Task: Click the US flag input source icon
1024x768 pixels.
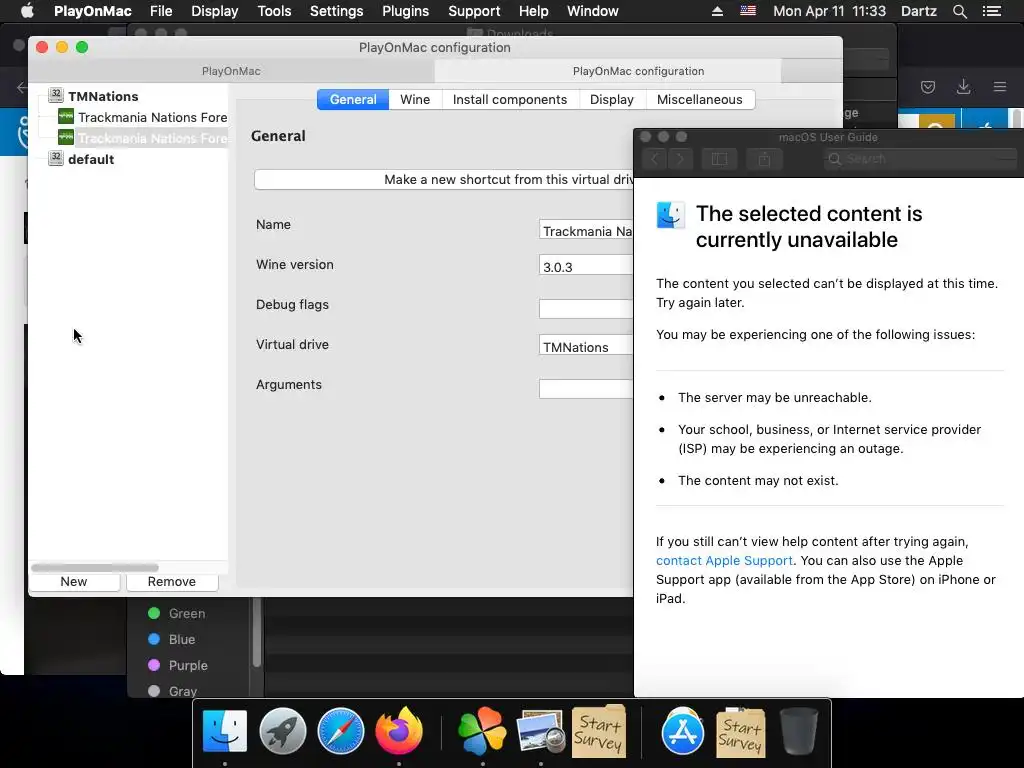Action: 748,11
